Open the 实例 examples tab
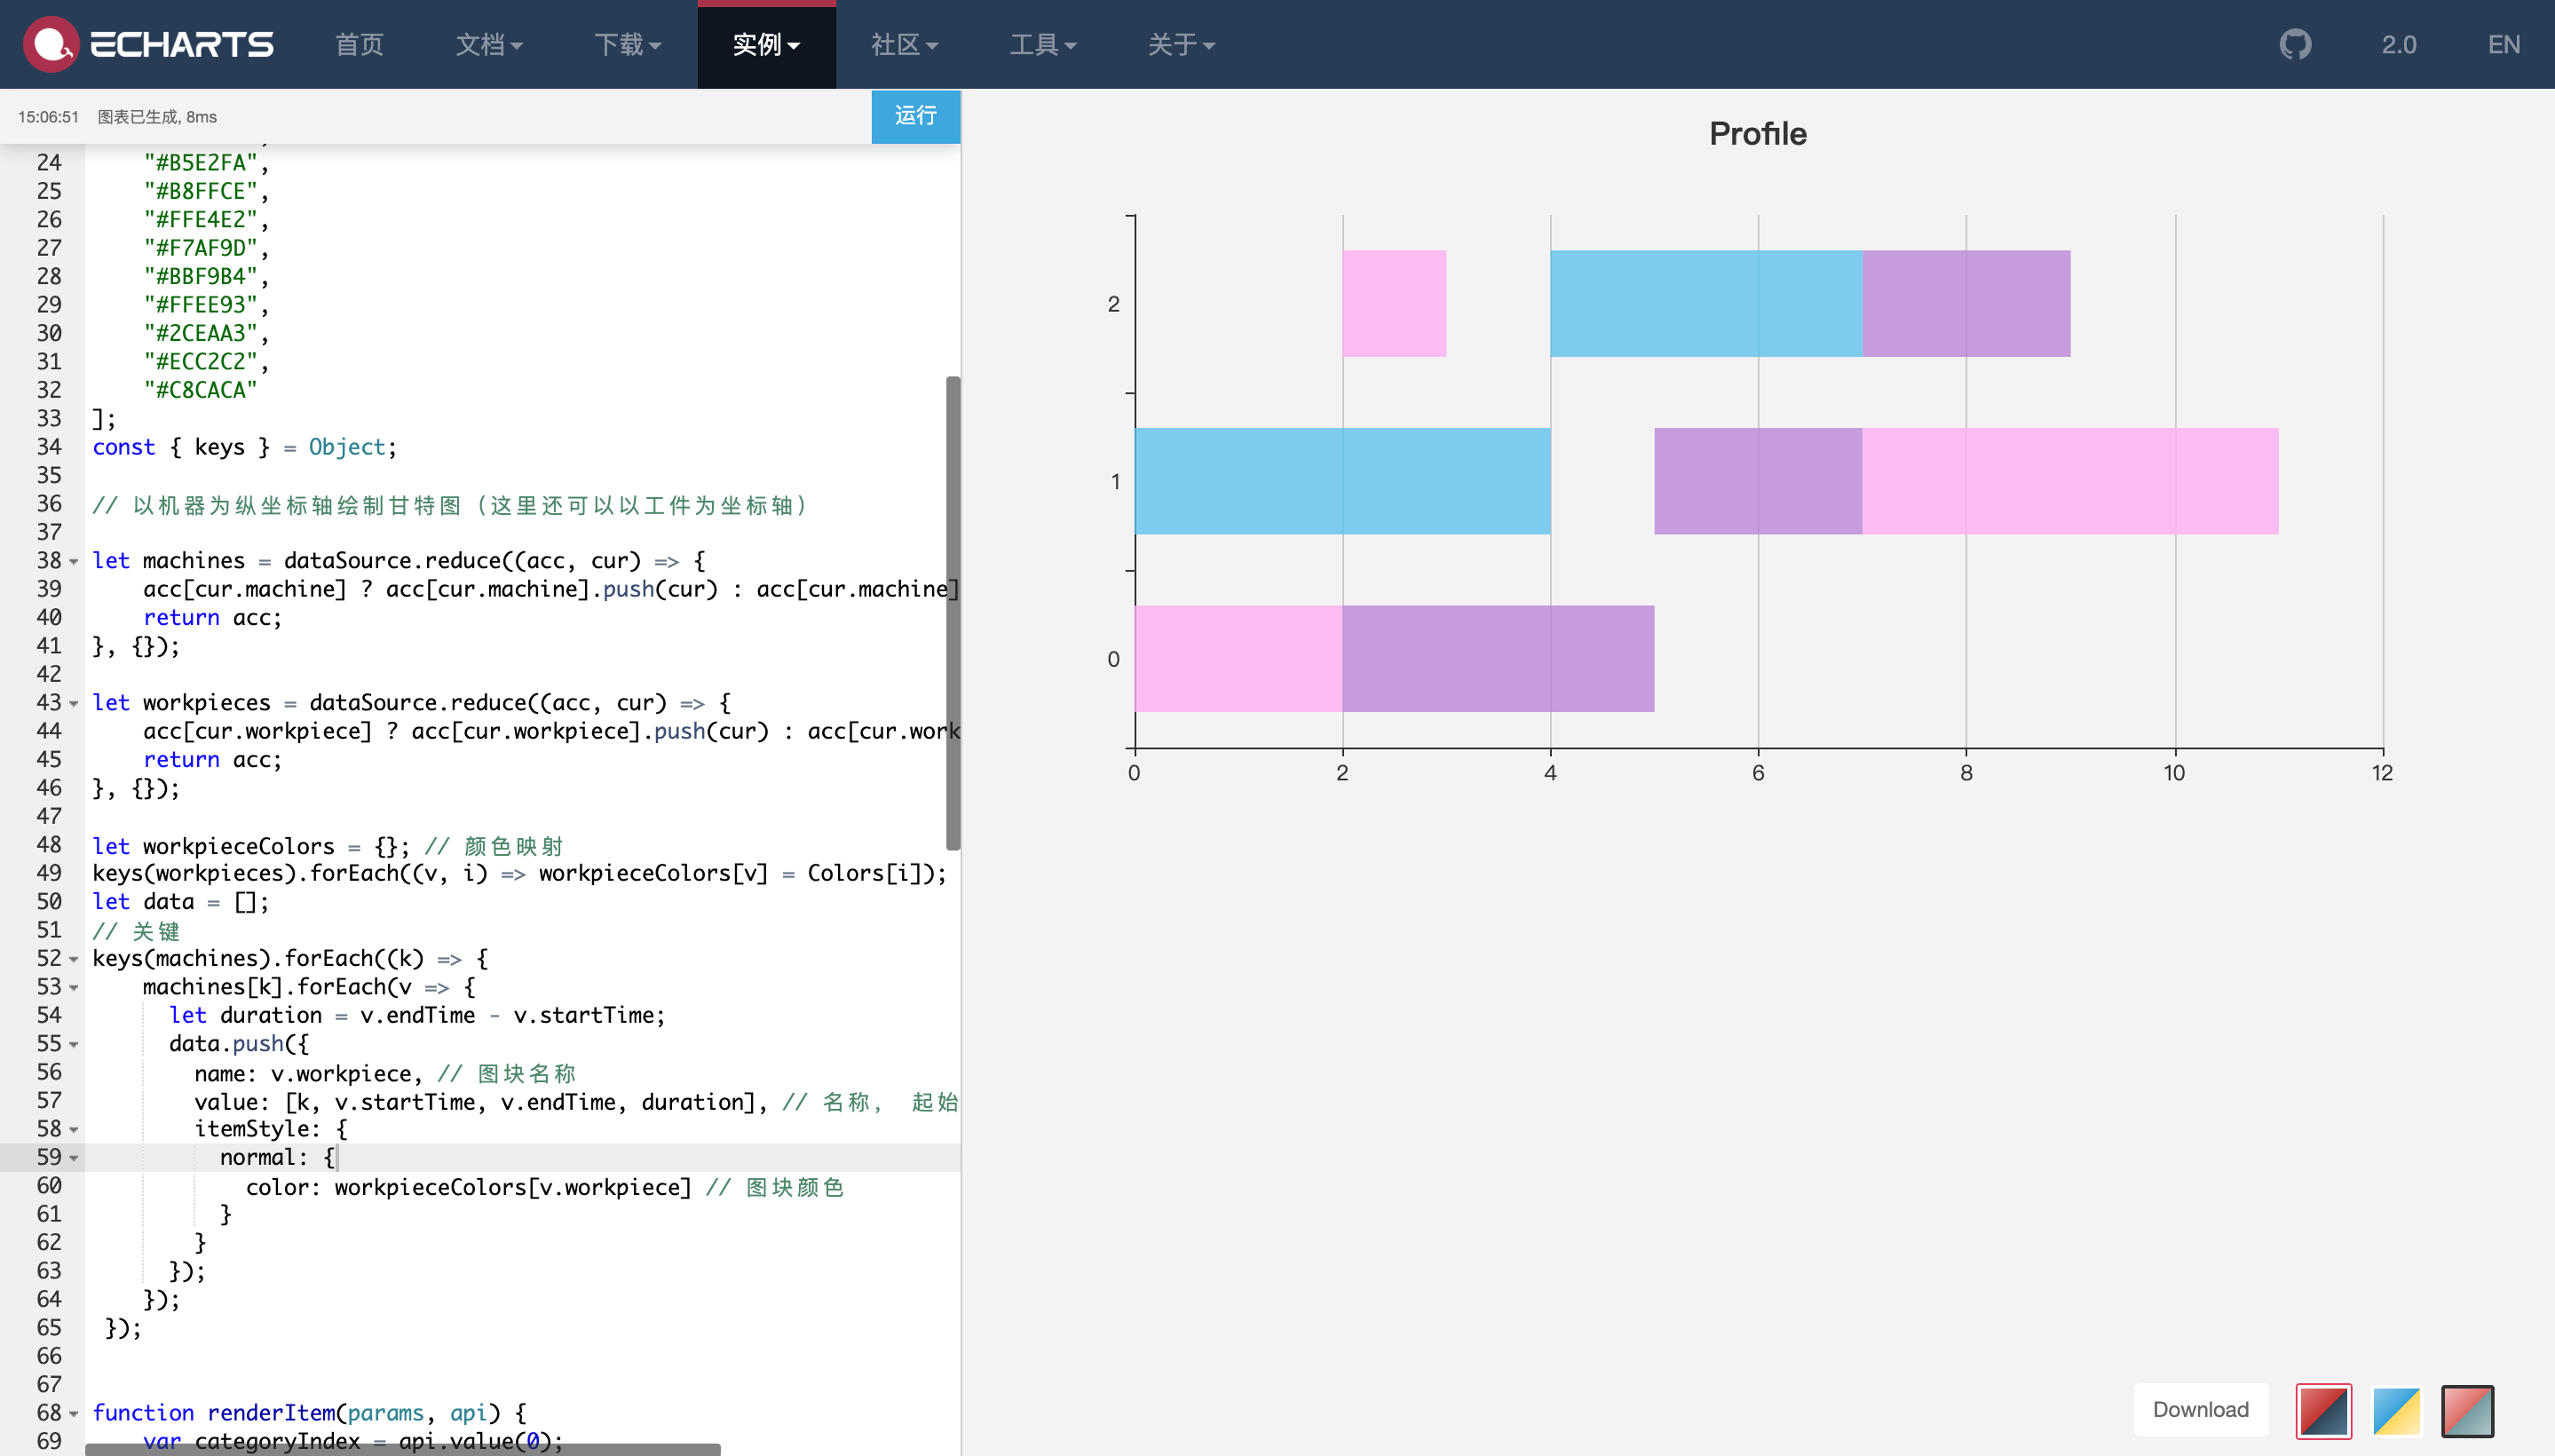 point(766,44)
